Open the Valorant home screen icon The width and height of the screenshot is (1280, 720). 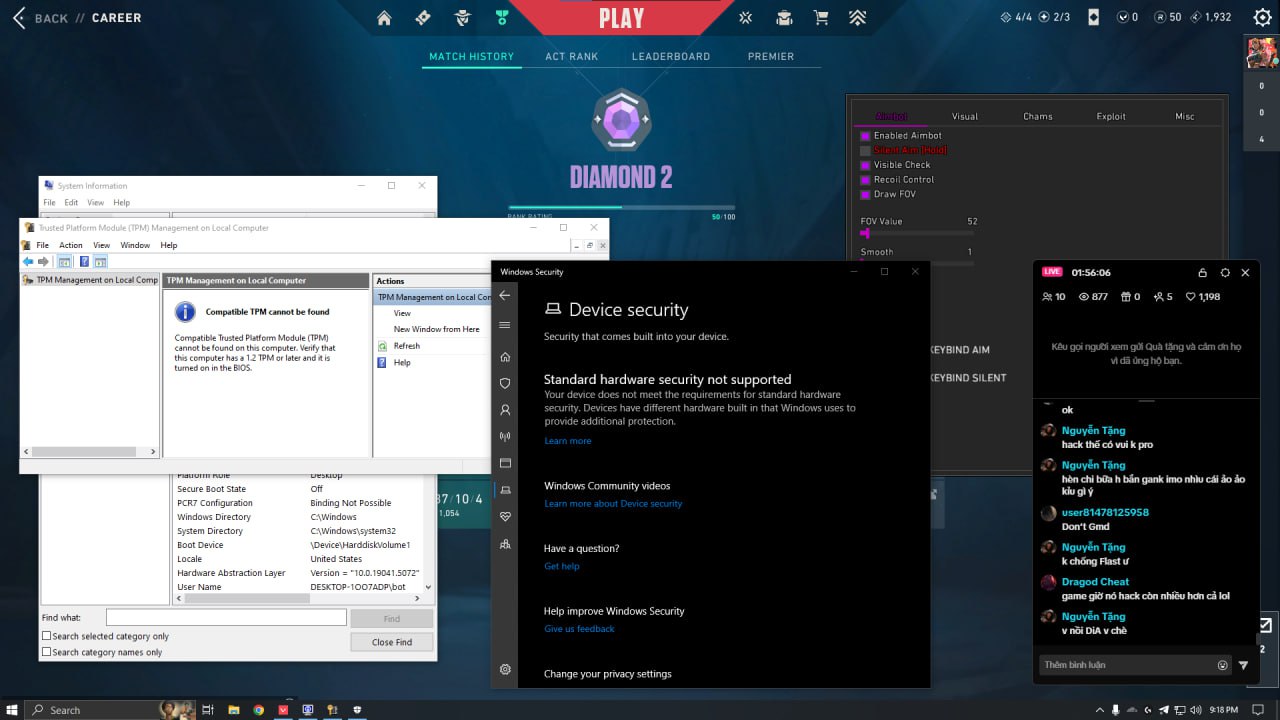[x=385, y=18]
